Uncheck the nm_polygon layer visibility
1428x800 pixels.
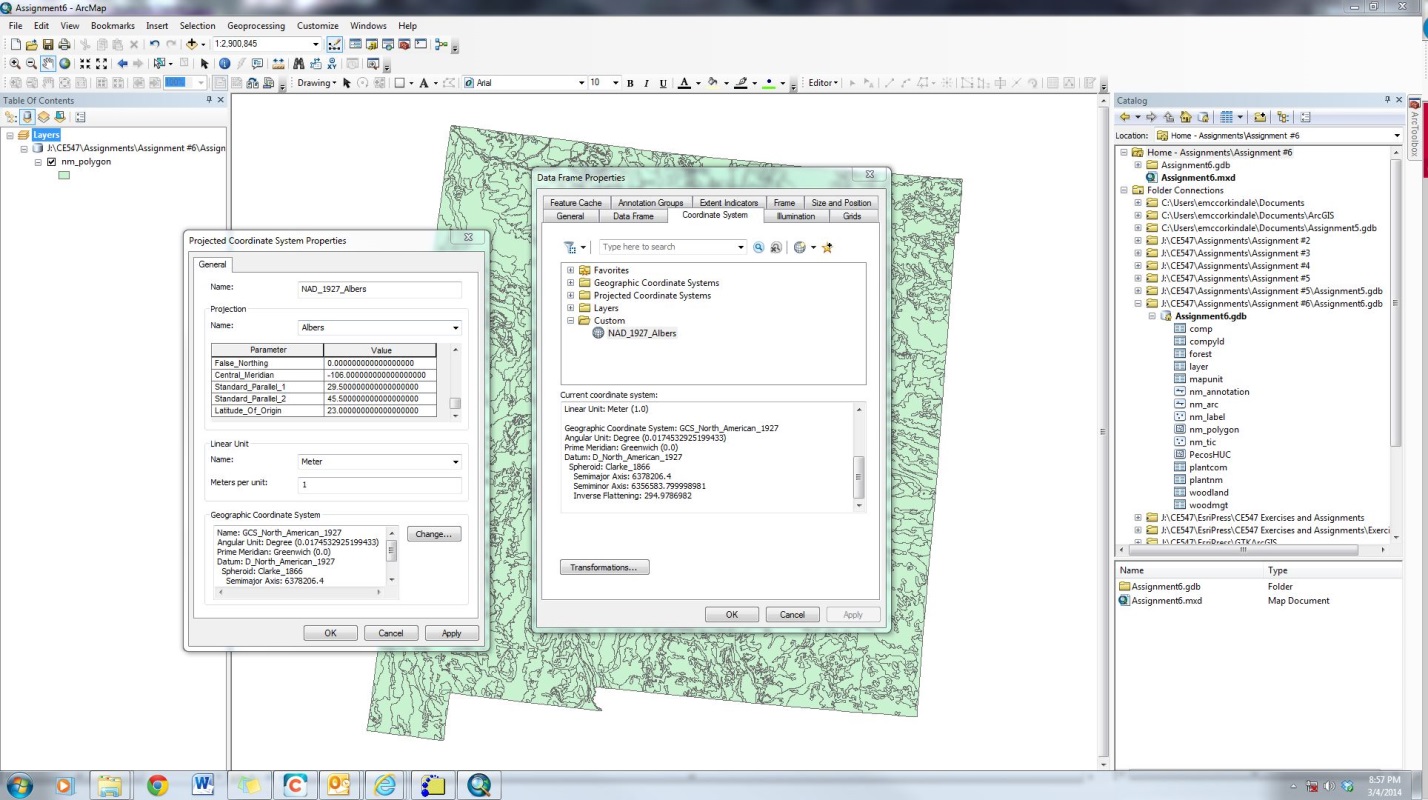(51, 161)
